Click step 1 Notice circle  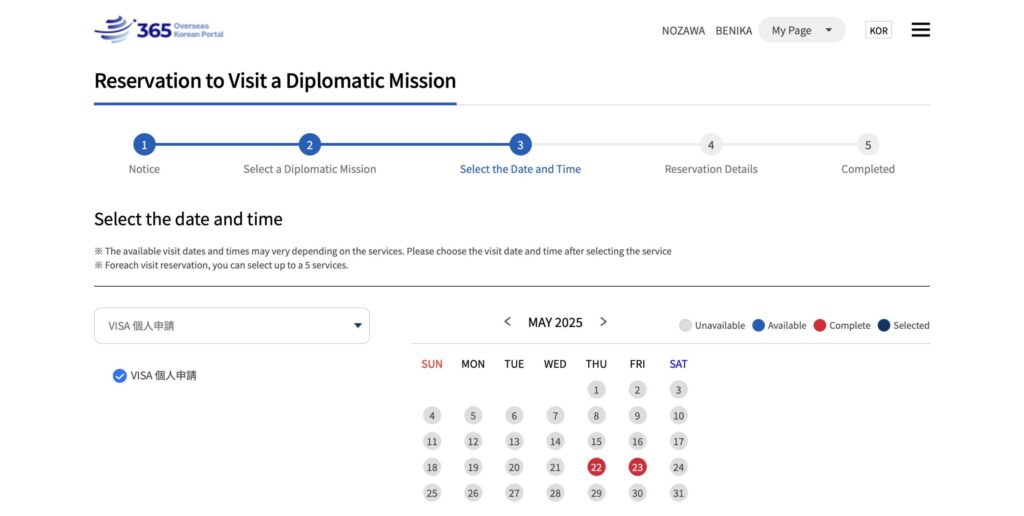point(144,145)
